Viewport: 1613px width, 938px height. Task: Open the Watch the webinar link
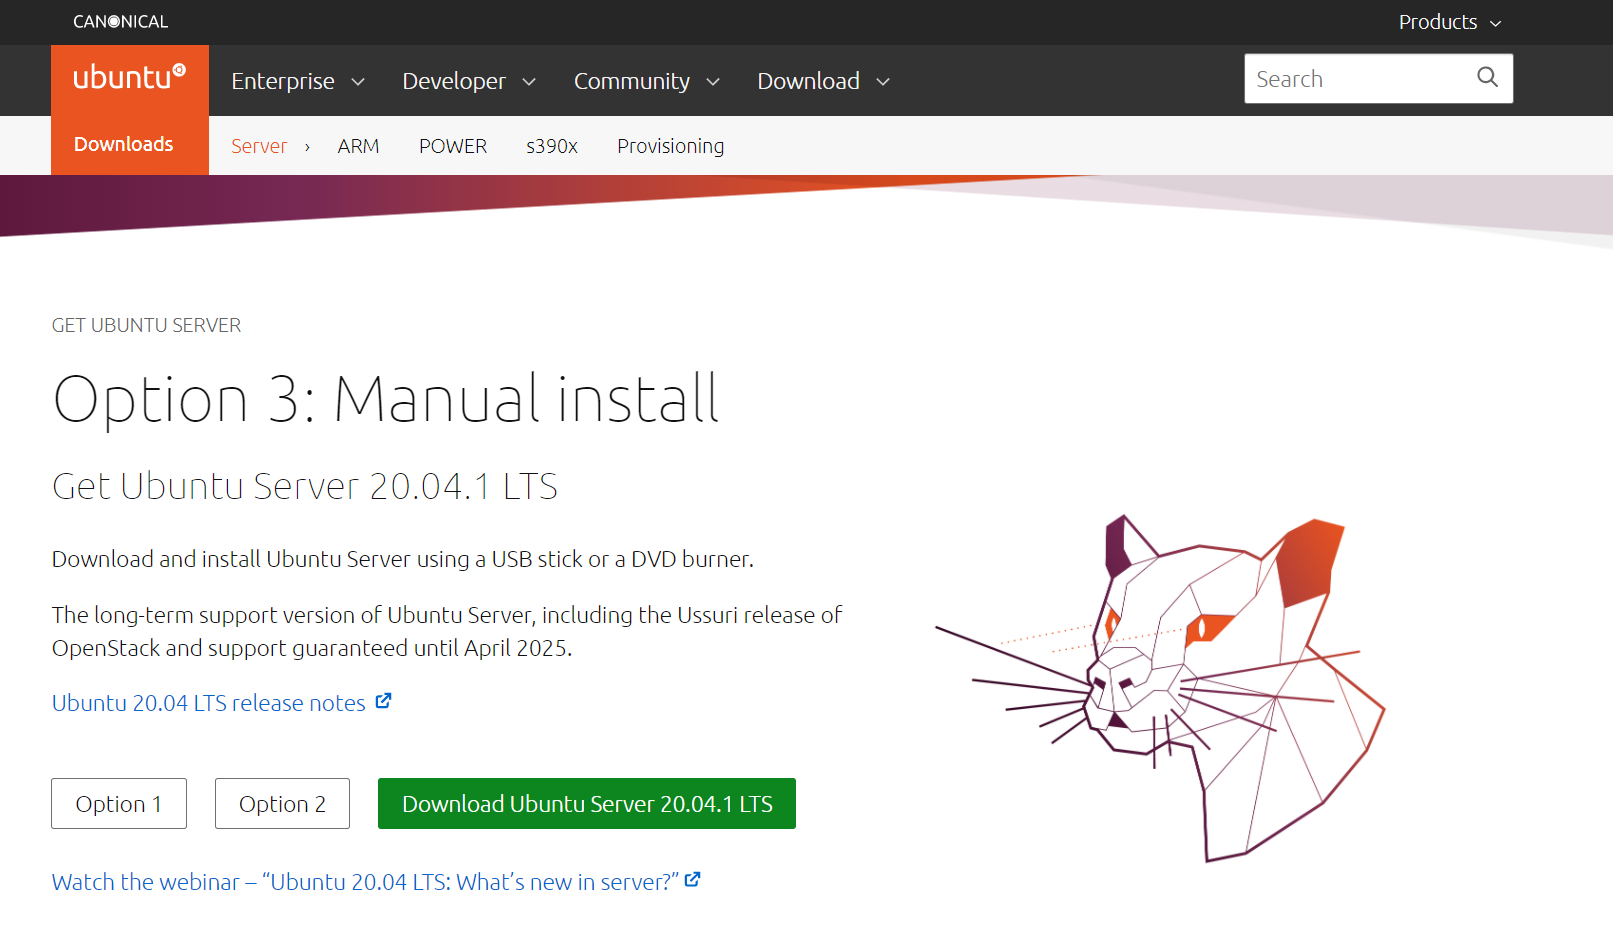365,881
